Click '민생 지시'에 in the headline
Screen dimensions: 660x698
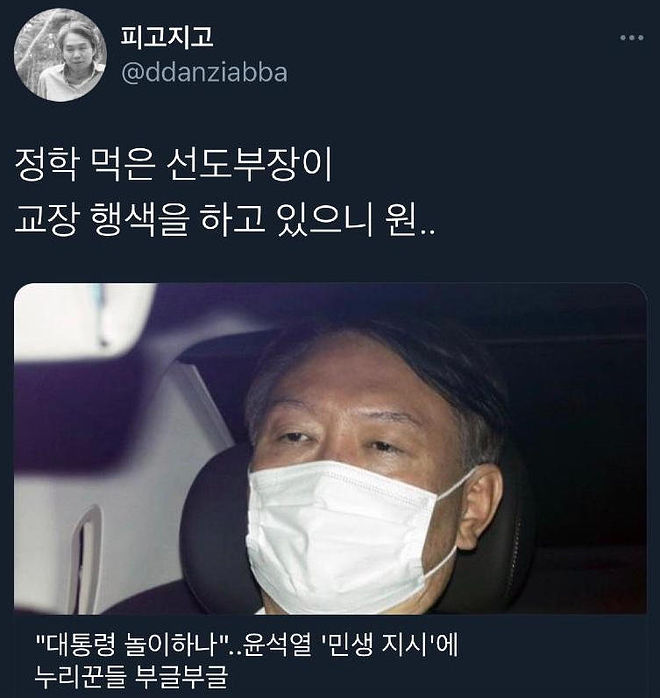tap(389, 645)
